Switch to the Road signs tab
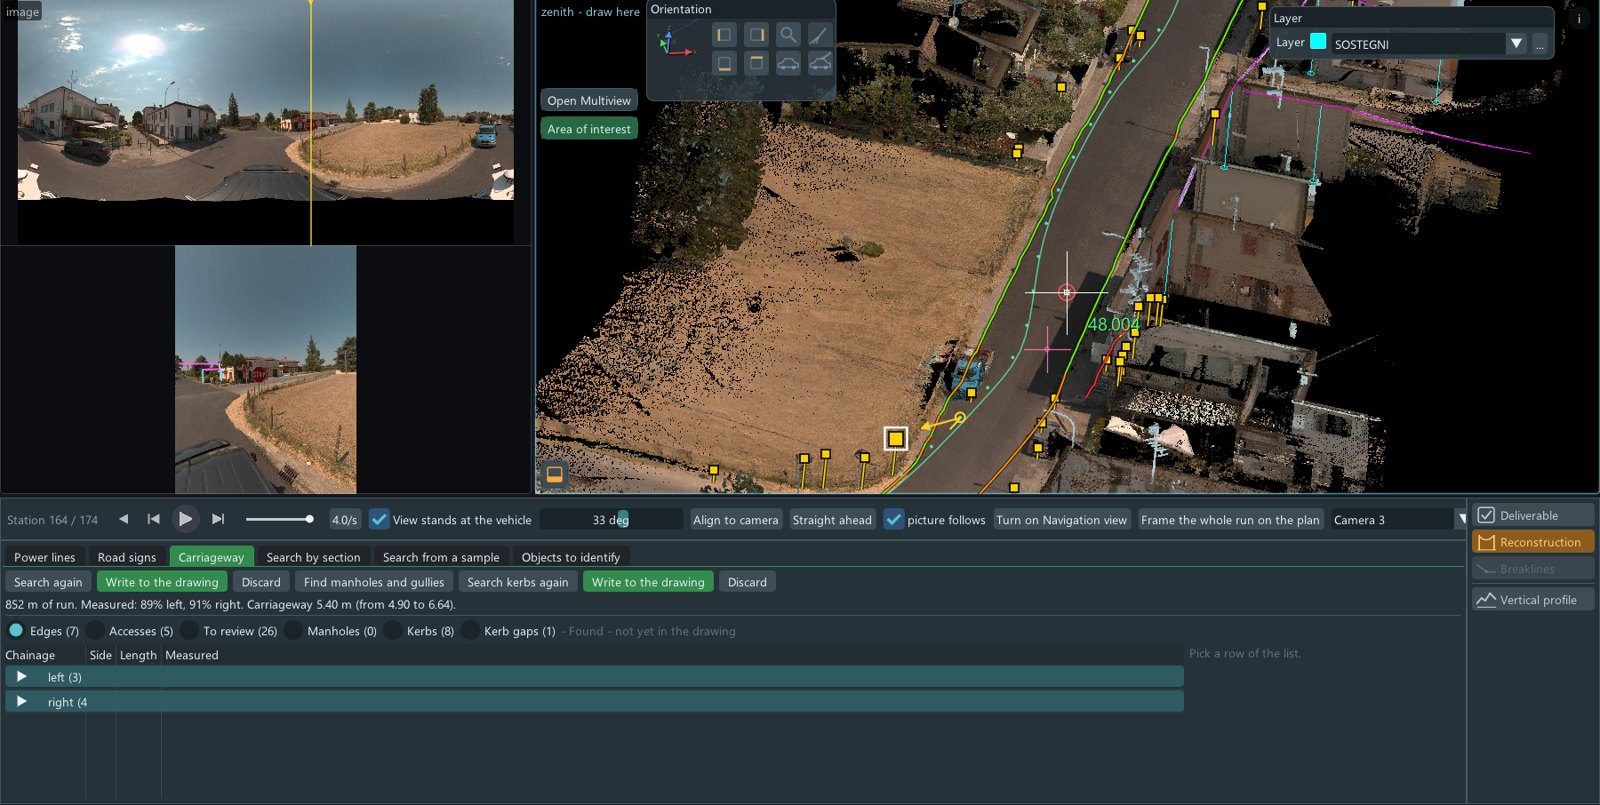This screenshot has height=805, width=1600. click(127, 557)
